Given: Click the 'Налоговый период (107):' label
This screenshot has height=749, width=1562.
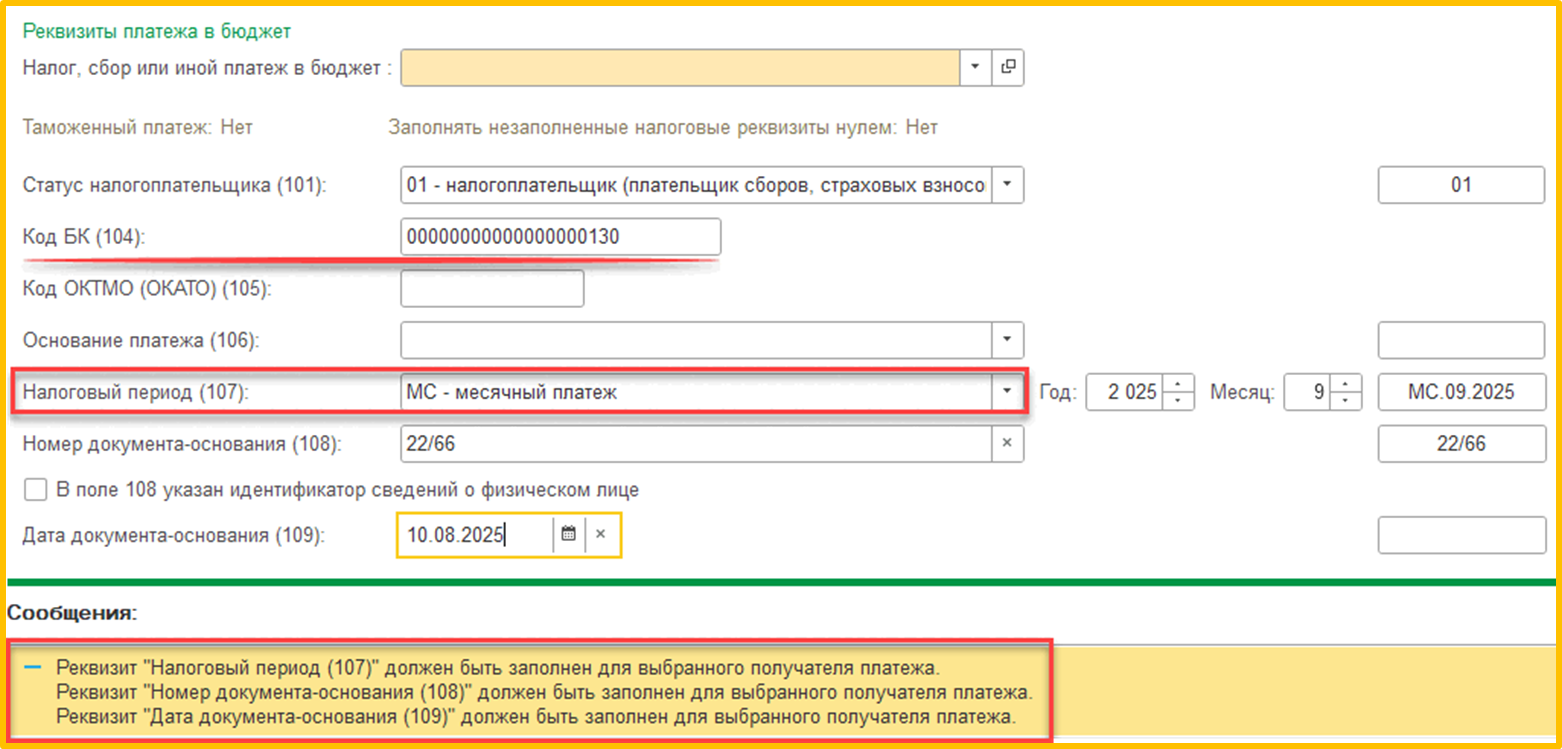Looking at the screenshot, I should tap(135, 393).
